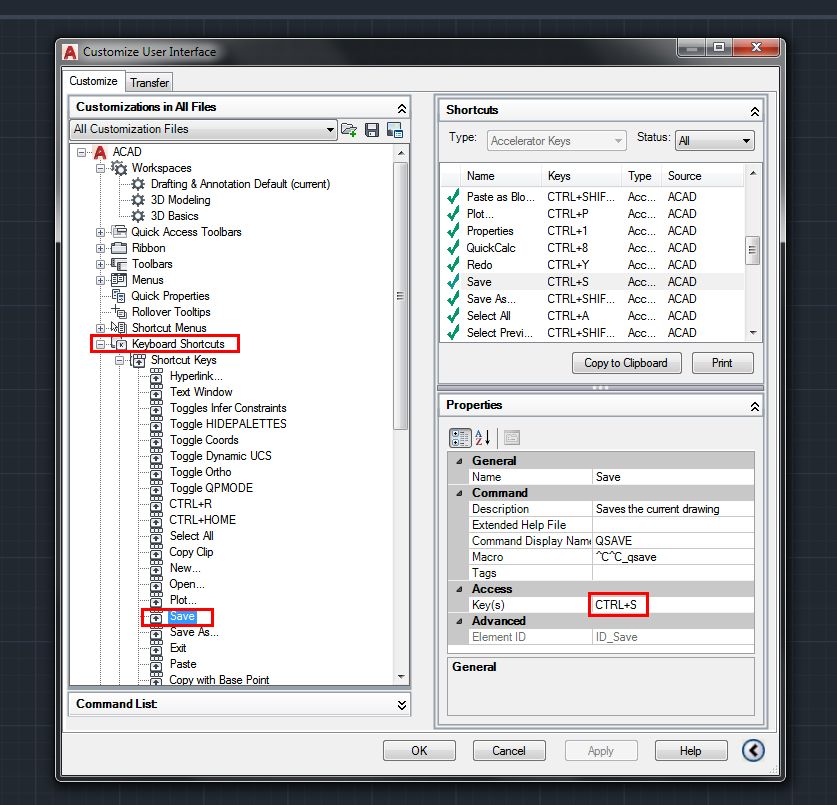Select Copy with Base Point in tree
Image resolution: width=837 pixels, height=805 pixels.
coord(219,680)
